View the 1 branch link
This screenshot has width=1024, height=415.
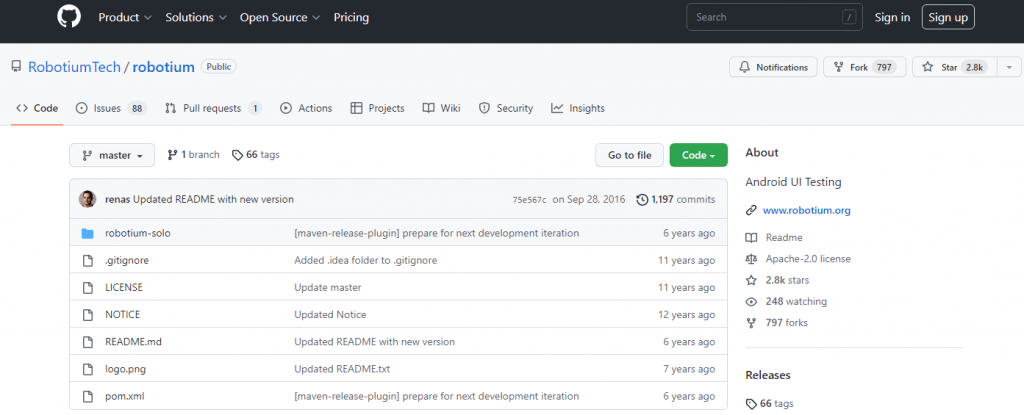coord(193,155)
